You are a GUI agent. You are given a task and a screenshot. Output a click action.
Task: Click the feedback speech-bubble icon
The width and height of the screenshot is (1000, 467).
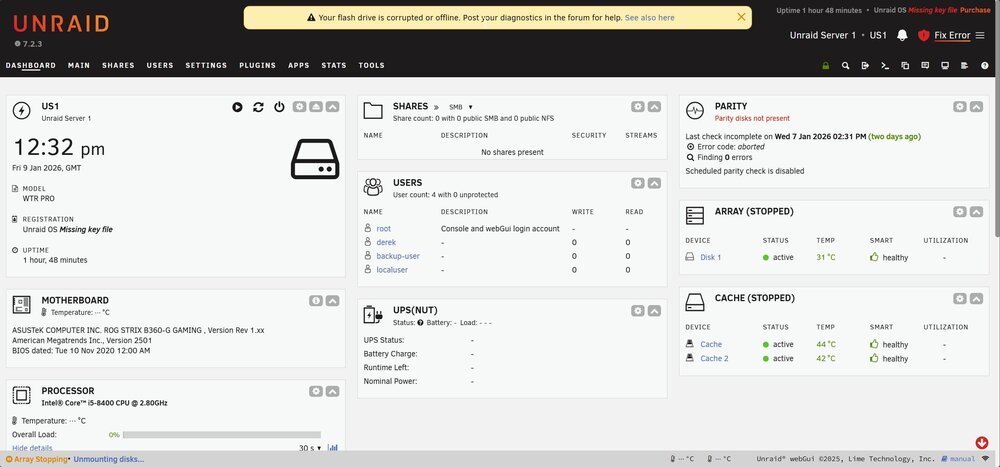[925, 65]
